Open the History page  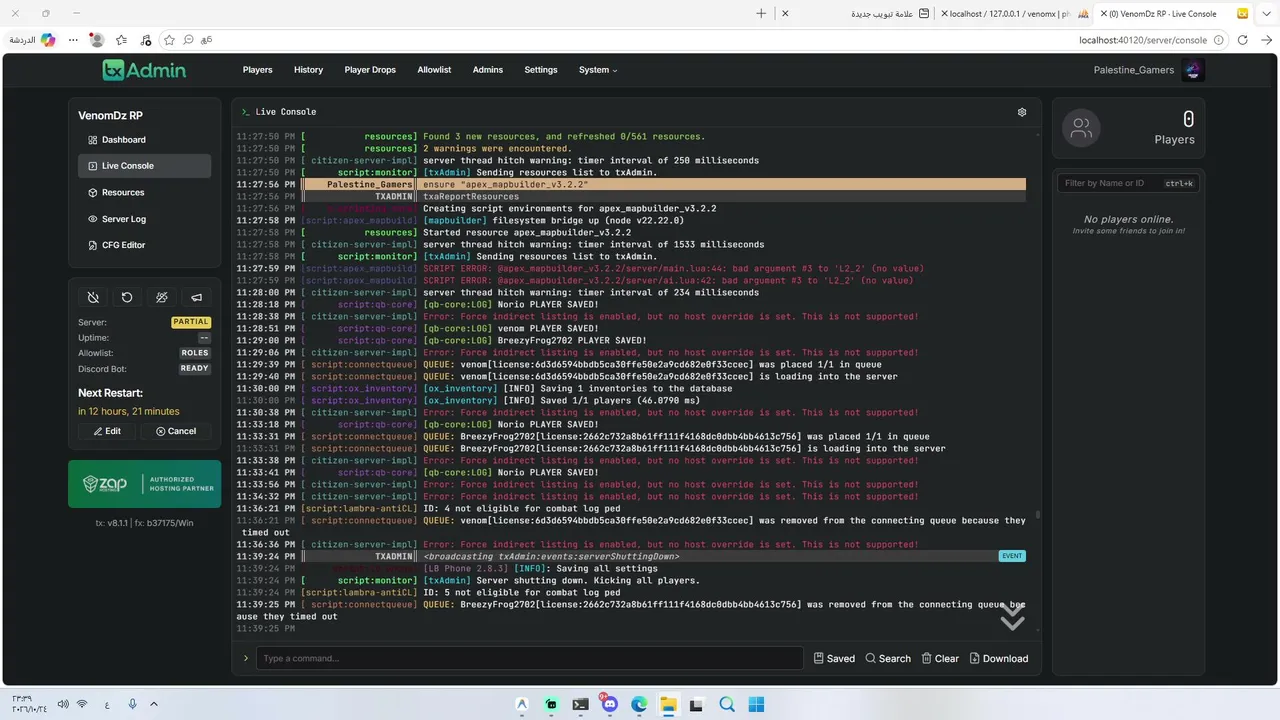click(308, 70)
